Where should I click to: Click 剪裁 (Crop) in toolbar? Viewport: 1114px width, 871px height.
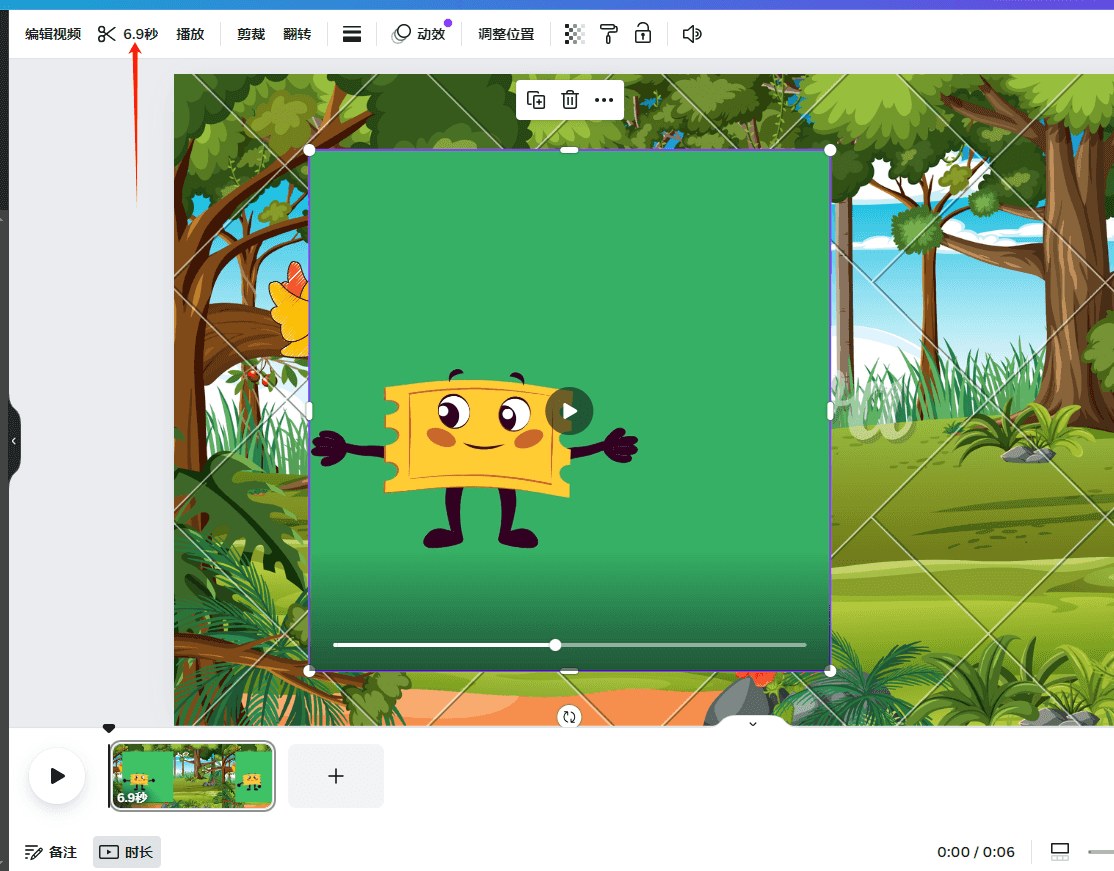coord(251,34)
